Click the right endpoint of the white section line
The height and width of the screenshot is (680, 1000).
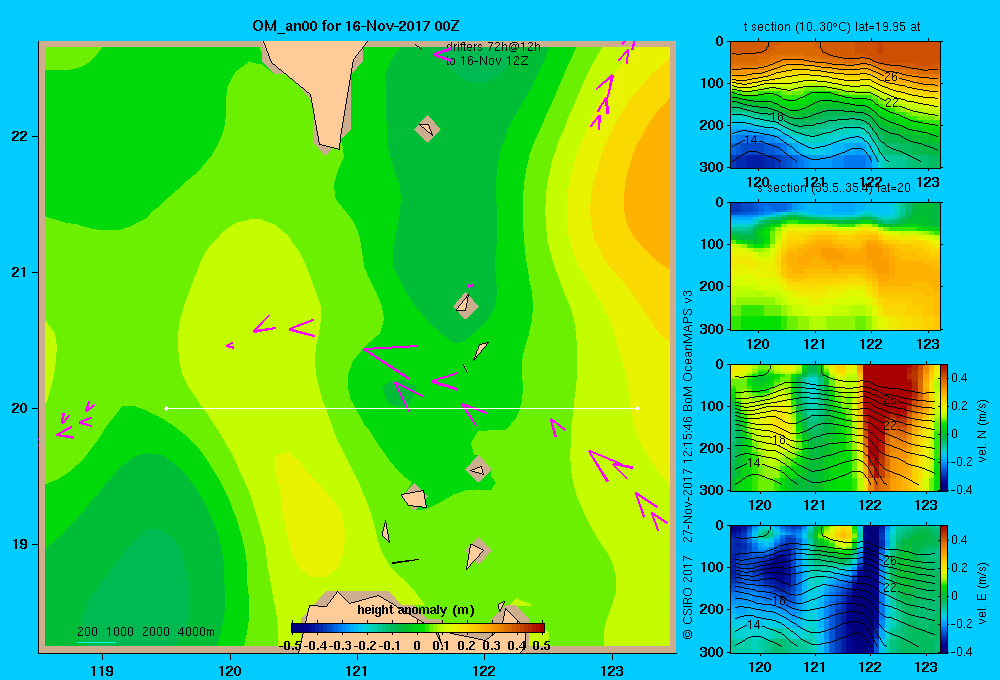click(638, 408)
